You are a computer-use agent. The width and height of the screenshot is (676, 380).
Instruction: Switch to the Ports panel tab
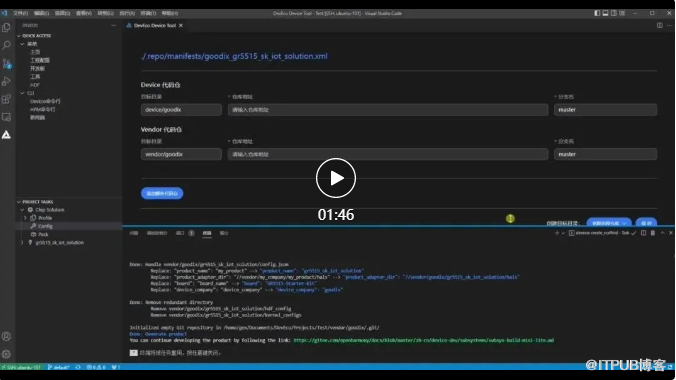coord(180,233)
